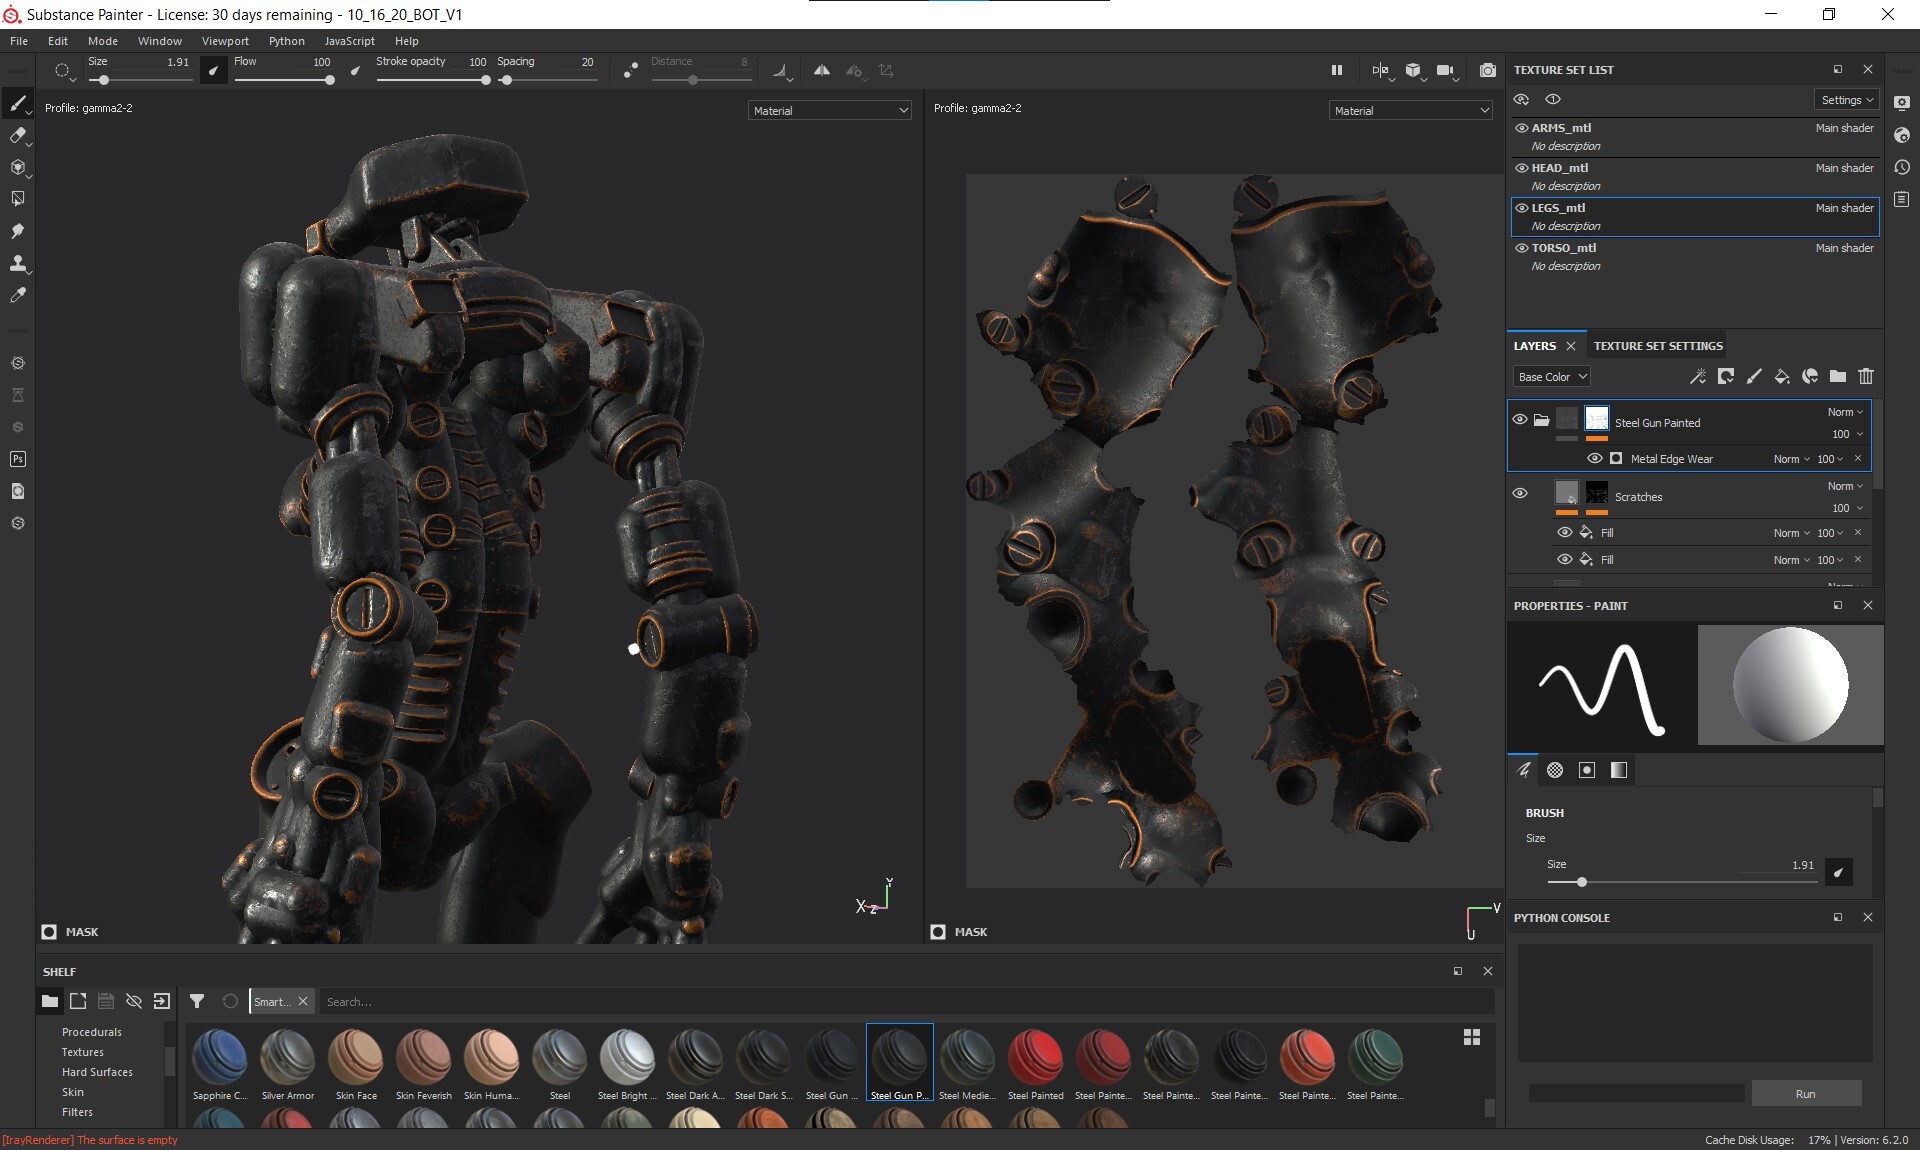Adjust the Flow slider handle
The height and width of the screenshot is (1150, 1920).
click(329, 80)
